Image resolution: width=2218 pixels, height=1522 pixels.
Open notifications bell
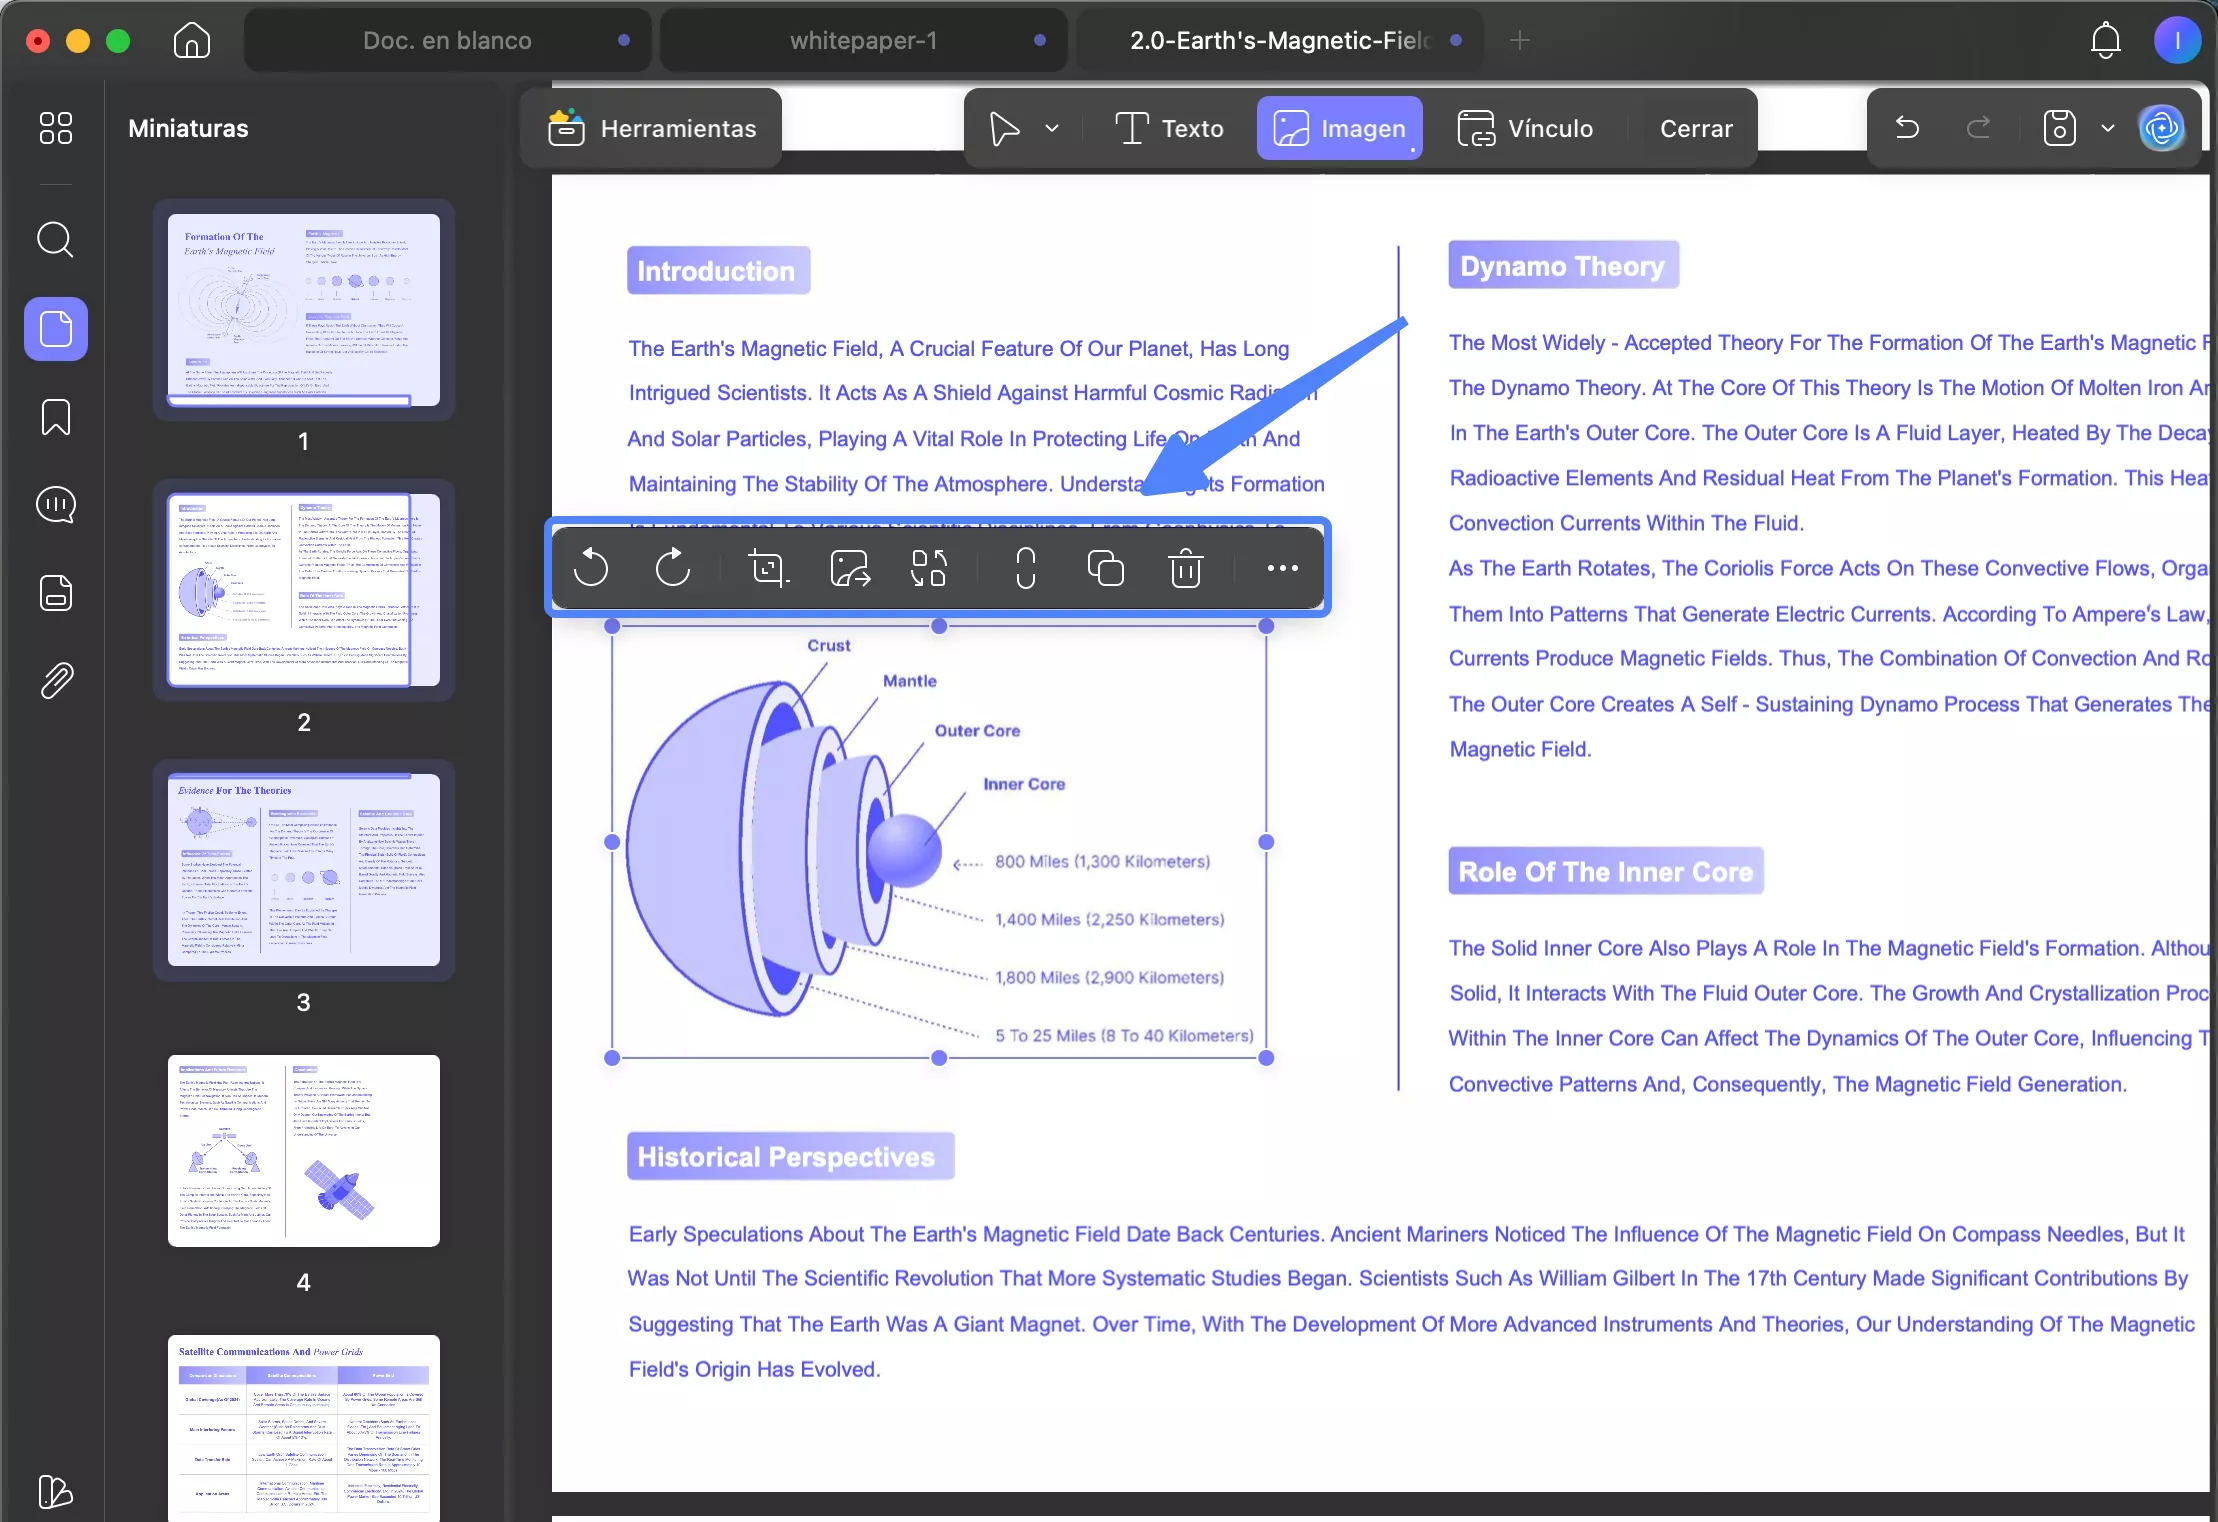2105,41
